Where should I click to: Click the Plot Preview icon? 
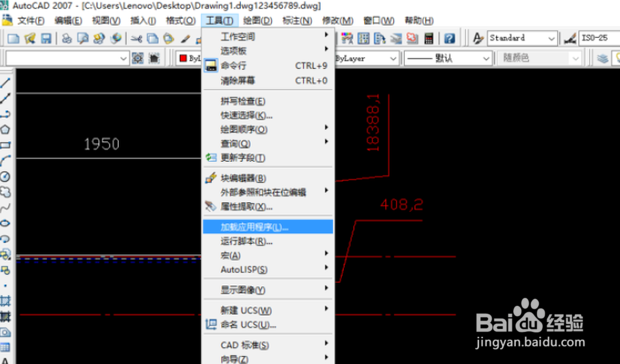pos(83,38)
